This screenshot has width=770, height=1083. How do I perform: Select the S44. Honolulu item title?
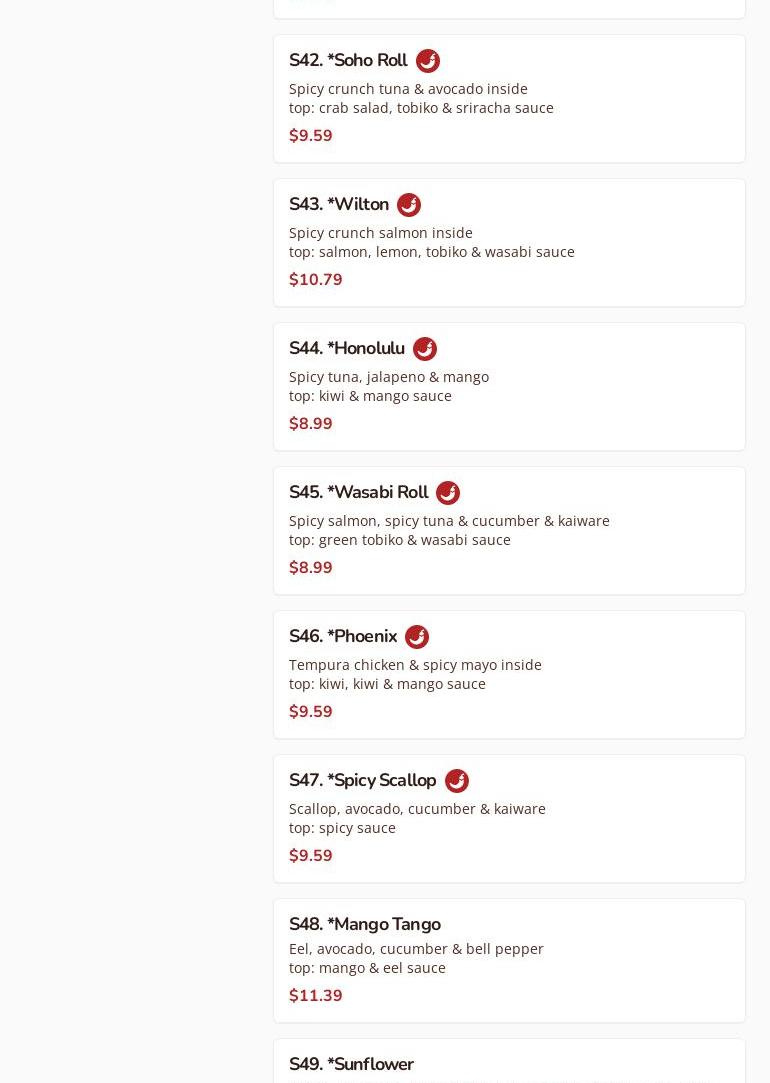347,349
